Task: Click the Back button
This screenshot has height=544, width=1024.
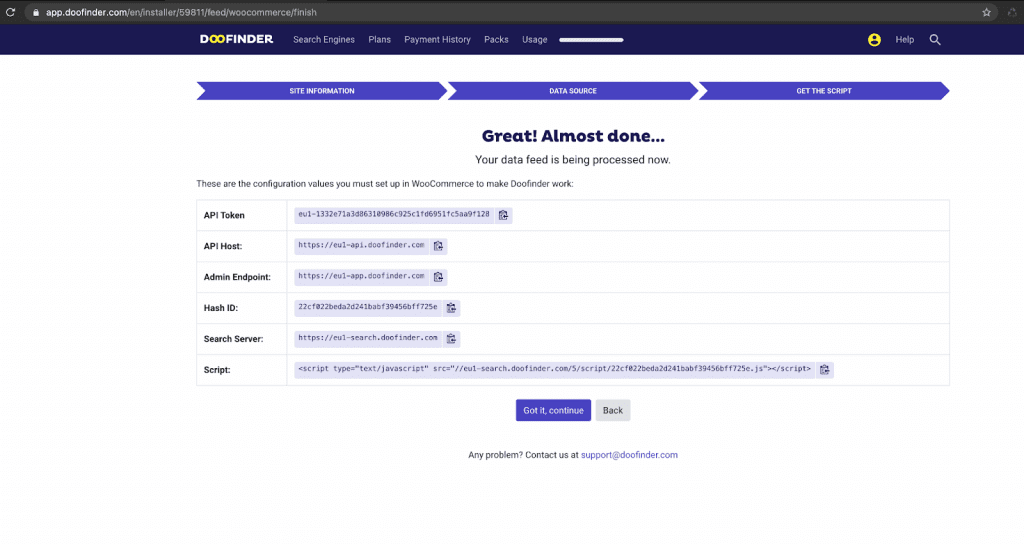Action: pyautogui.click(x=613, y=410)
